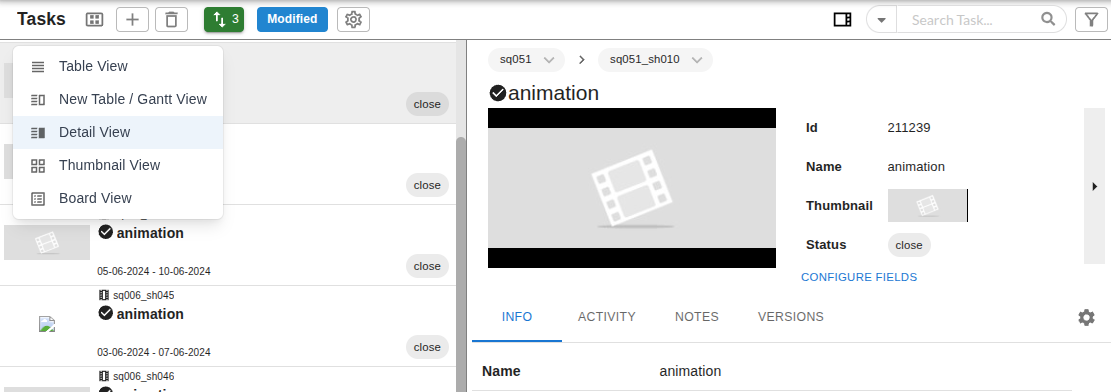Click the 03-06-2024 - 07-06-2024 date range
Image resolution: width=1111 pixels, height=392 pixels.
pos(154,352)
